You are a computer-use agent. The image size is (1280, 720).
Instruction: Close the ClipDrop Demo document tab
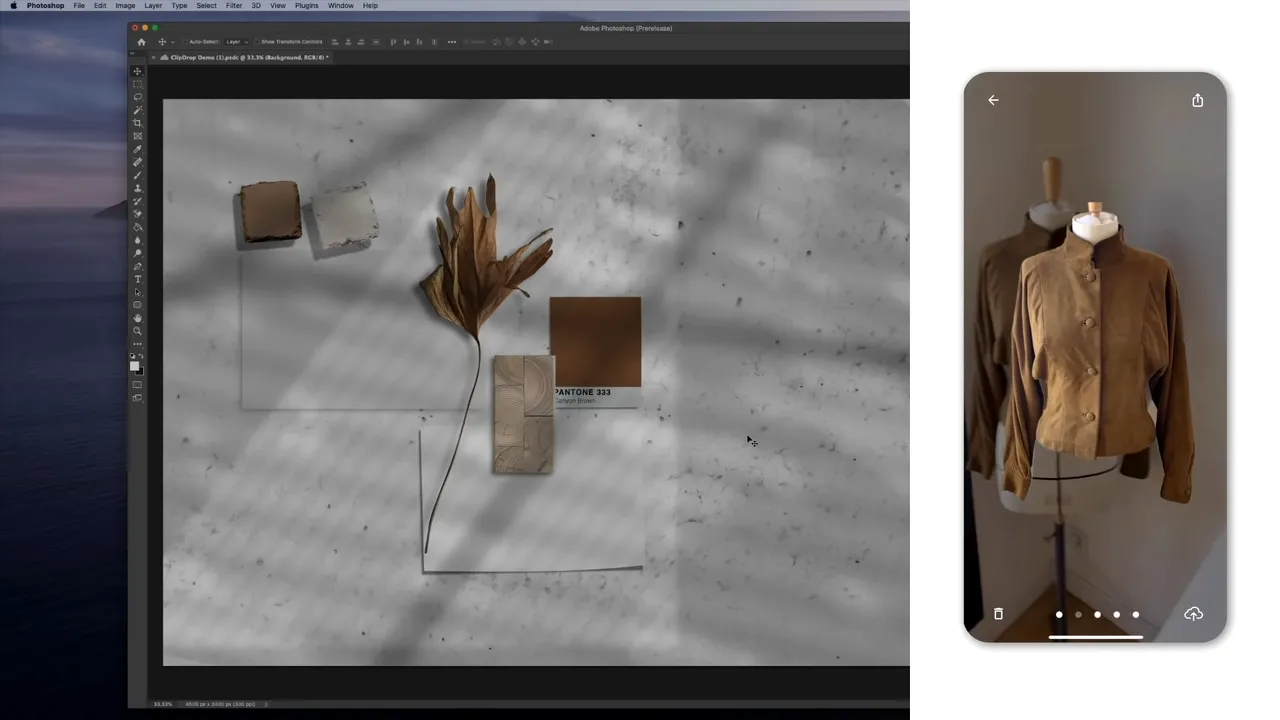[153, 58]
